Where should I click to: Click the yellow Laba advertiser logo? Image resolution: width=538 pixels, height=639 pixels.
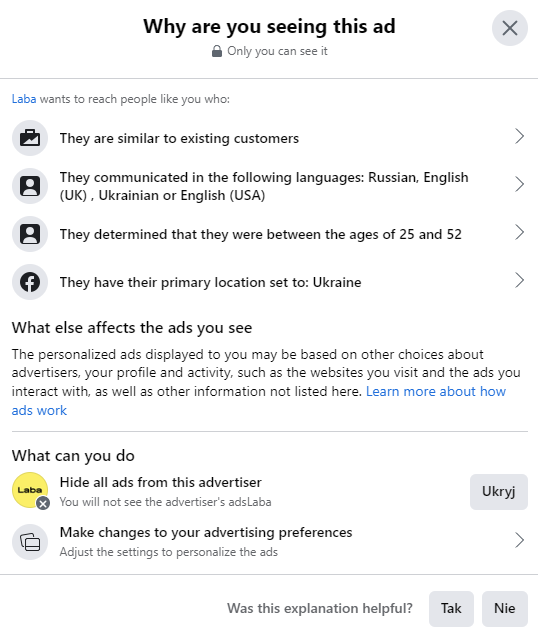click(x=30, y=490)
